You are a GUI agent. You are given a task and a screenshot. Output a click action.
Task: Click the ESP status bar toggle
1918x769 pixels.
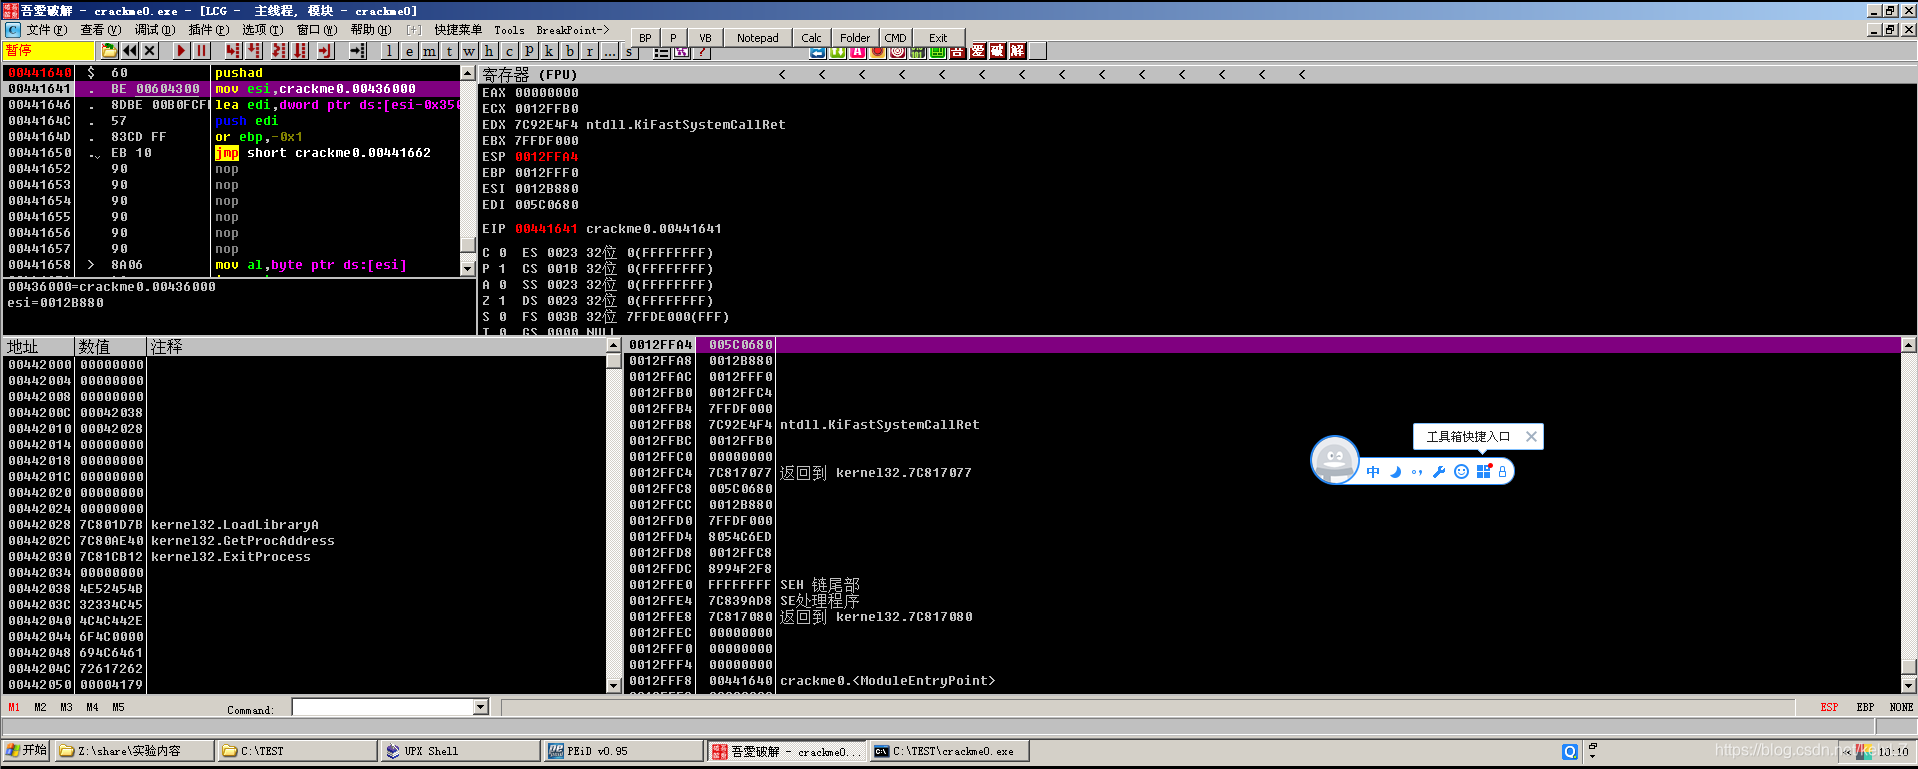coord(1829,707)
